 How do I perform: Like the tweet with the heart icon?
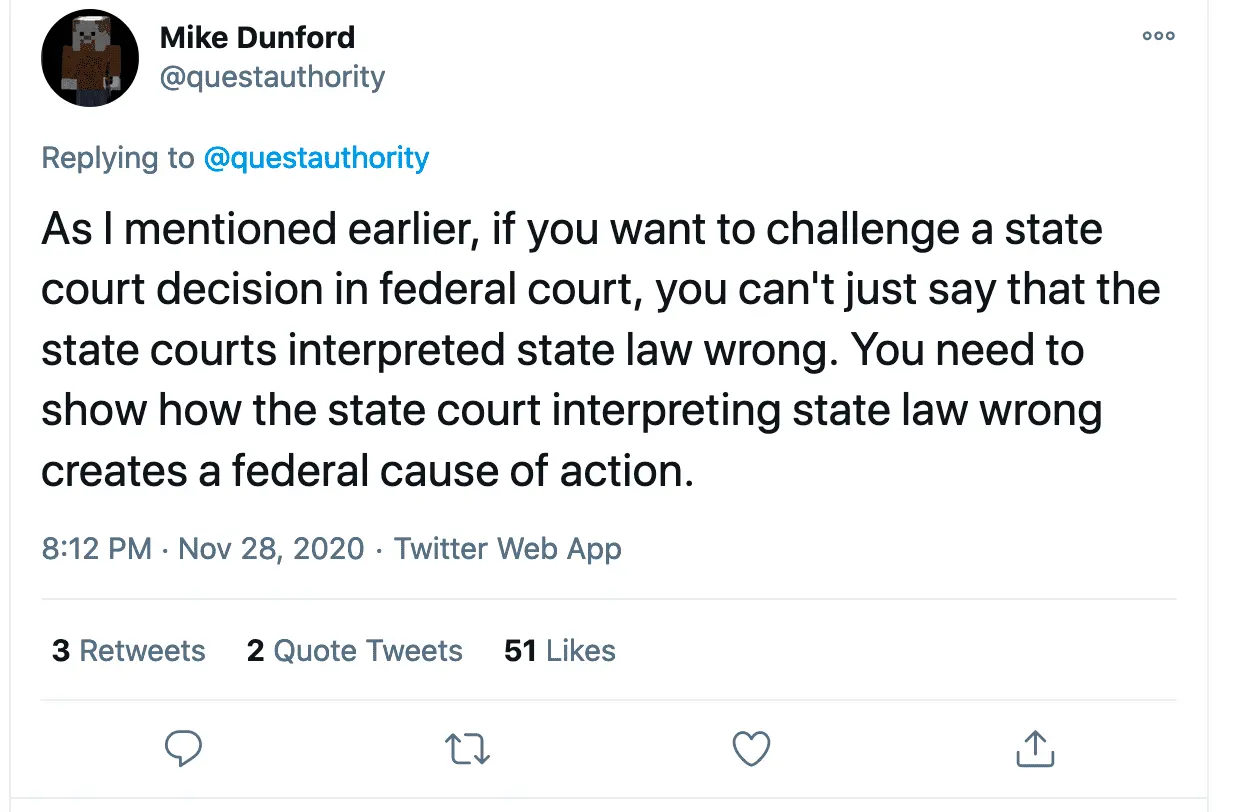click(751, 748)
